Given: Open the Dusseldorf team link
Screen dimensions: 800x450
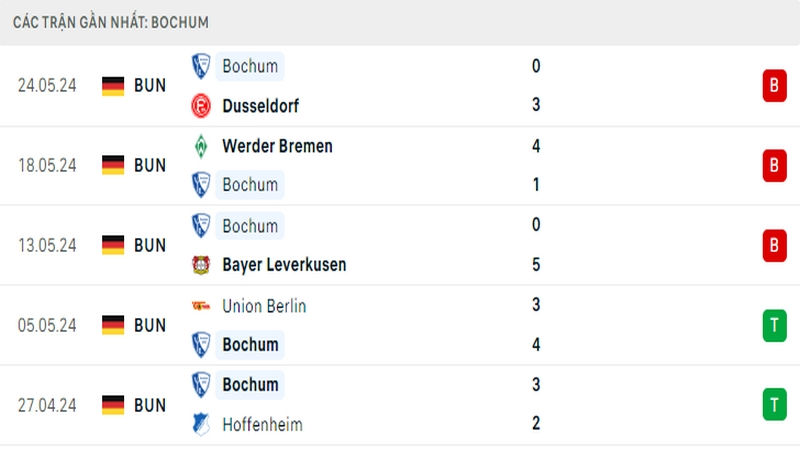Looking at the screenshot, I should point(261,106).
